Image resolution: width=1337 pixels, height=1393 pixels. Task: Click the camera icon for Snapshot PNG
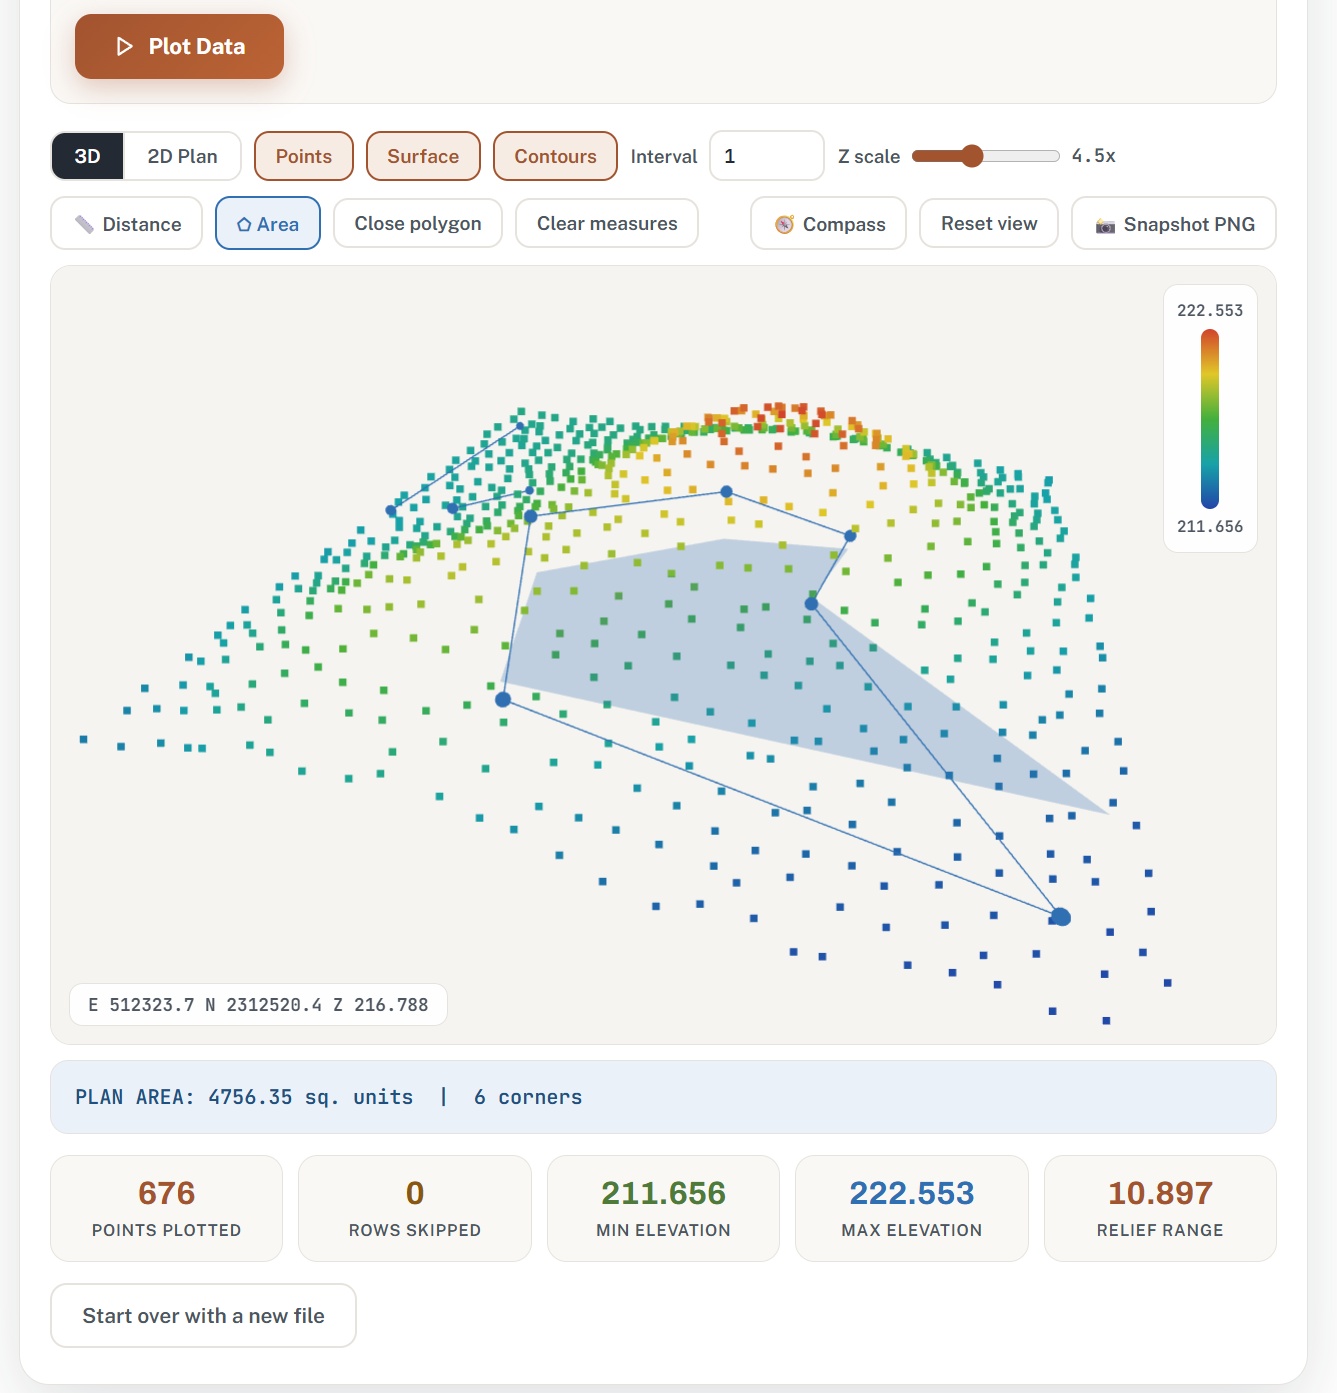[x=1105, y=225]
